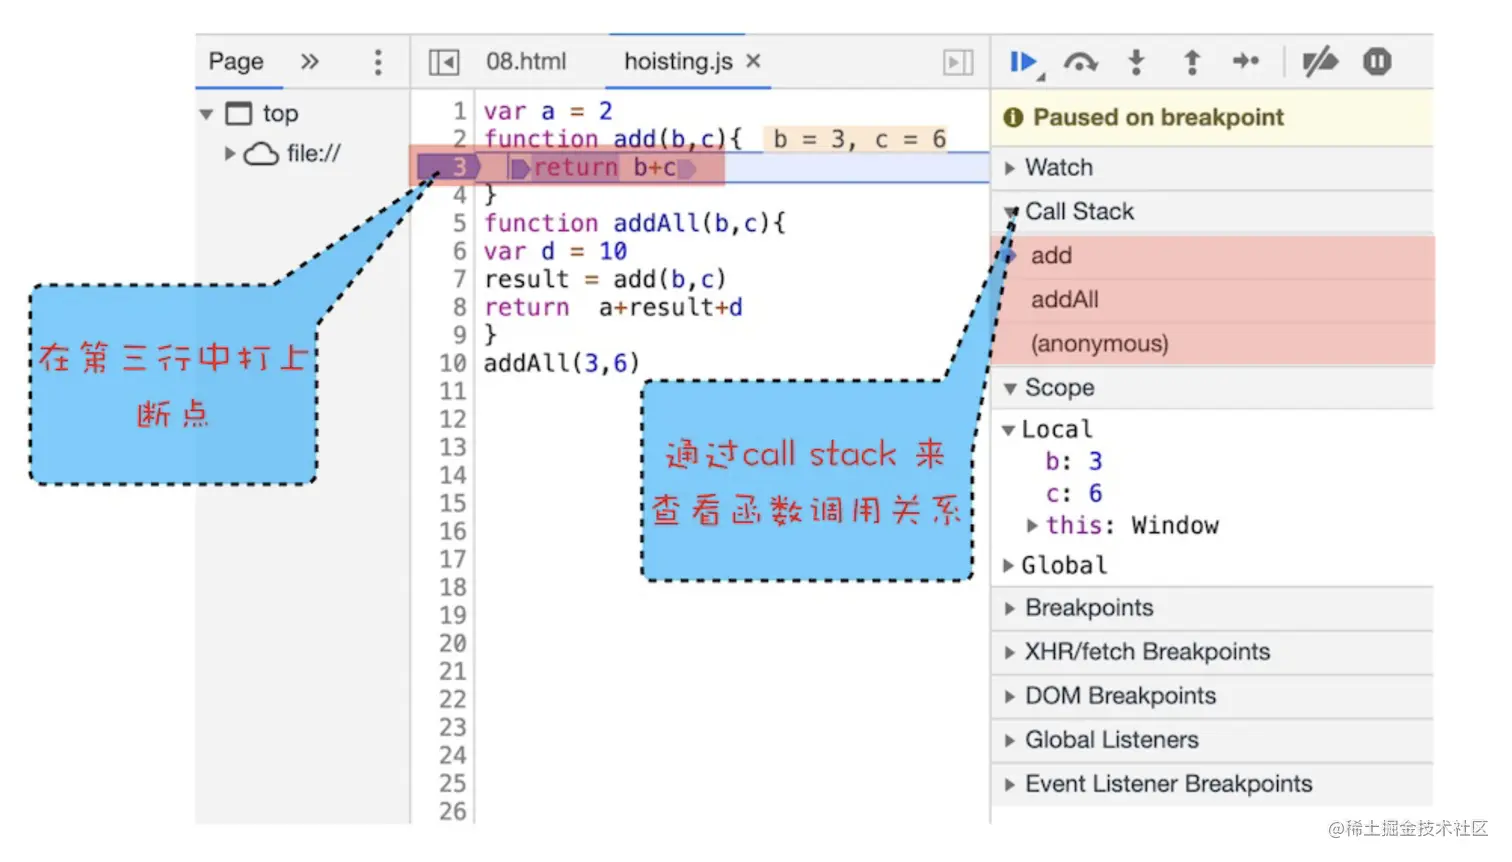1512x862 pixels.
Task: Hide debugger sidebar icon
Action: (x=958, y=63)
